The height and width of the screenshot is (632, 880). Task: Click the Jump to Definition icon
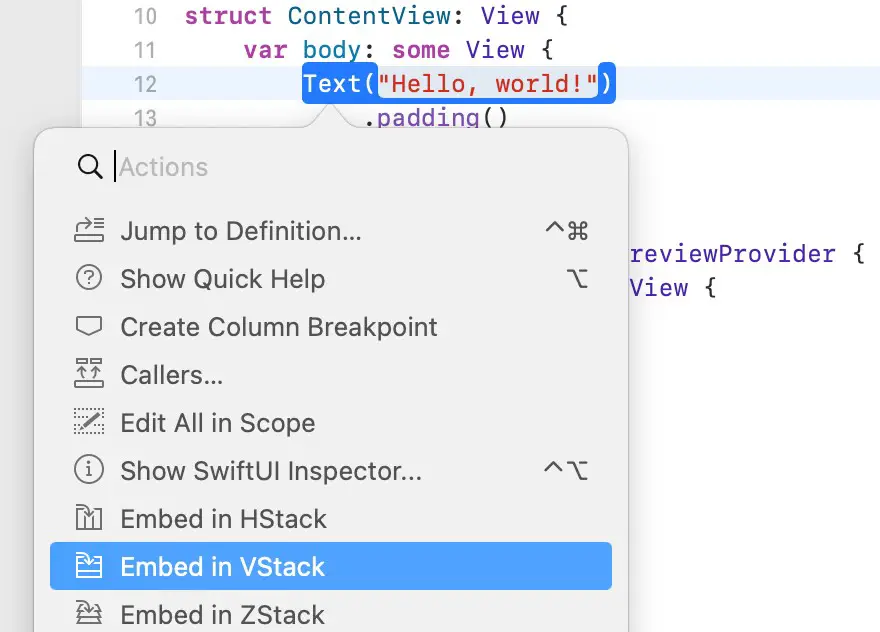pyautogui.click(x=89, y=230)
